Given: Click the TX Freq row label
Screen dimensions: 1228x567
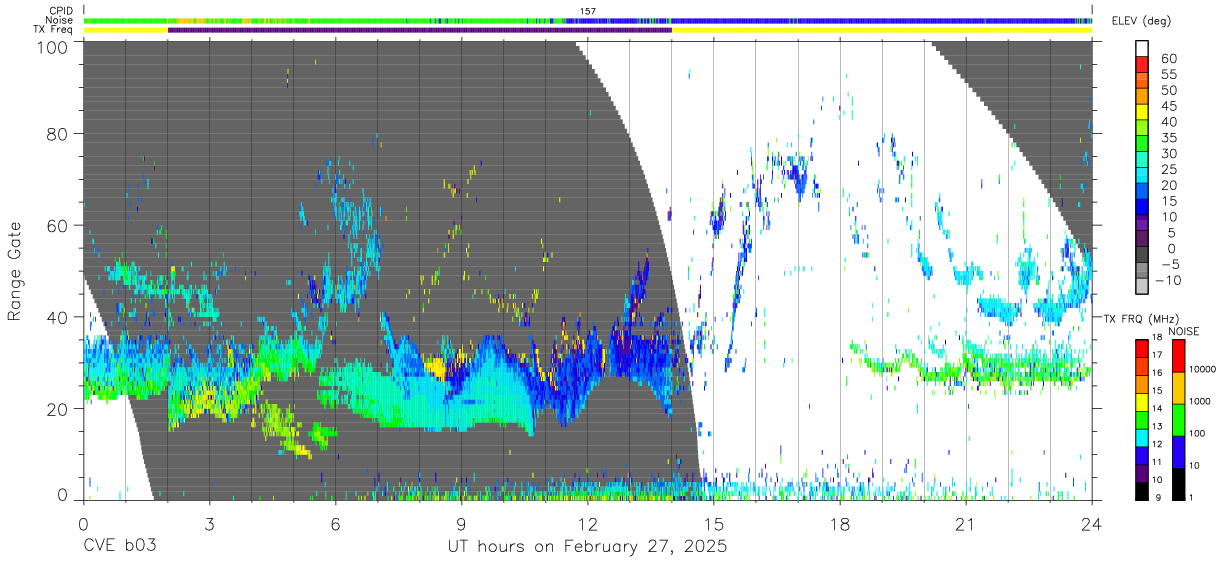Looking at the screenshot, I should coord(54,30).
